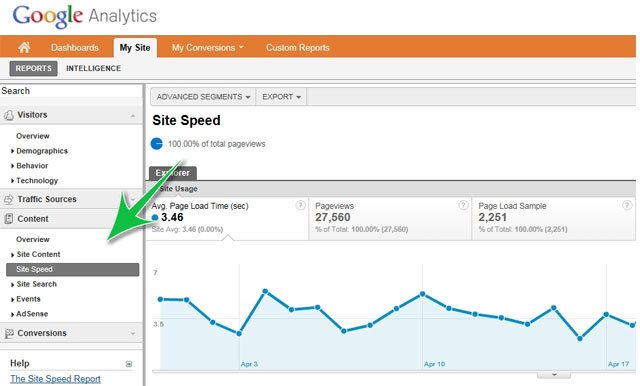Open the Custom Reports tab
This screenshot has height=386, width=640.
(x=298, y=48)
